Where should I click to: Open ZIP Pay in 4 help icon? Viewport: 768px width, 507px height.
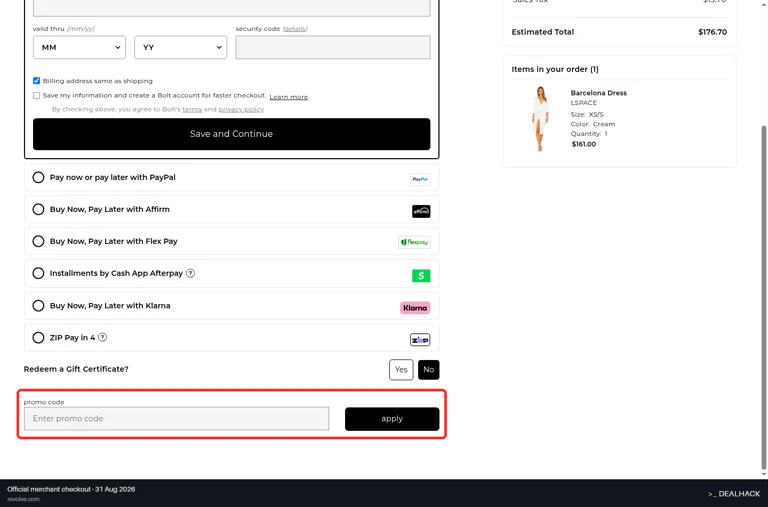coord(102,338)
